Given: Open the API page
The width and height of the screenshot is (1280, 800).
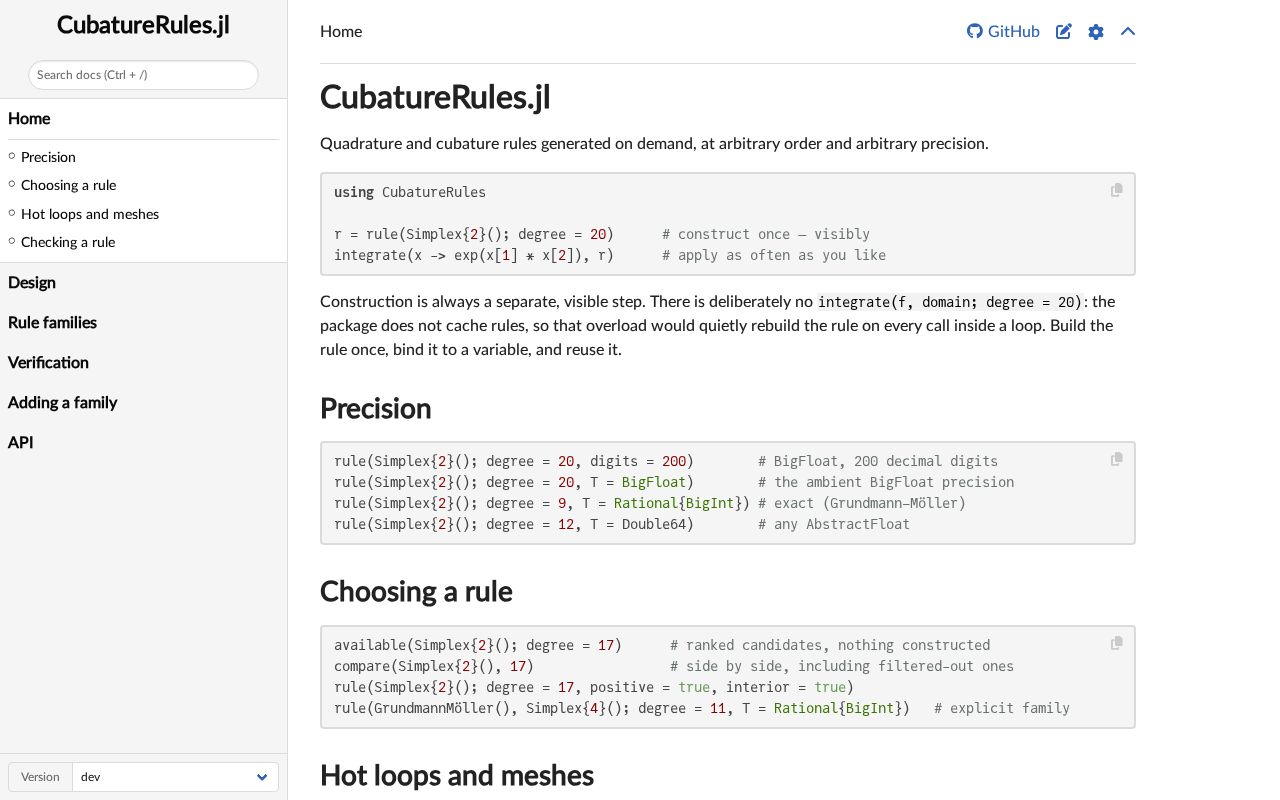Looking at the screenshot, I should (143, 443).
